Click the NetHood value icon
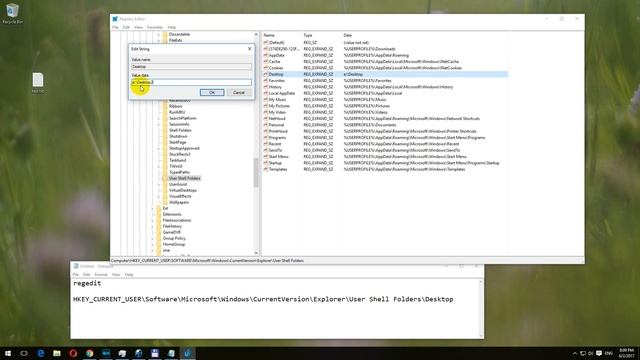The width and height of the screenshot is (640, 360). click(266, 119)
